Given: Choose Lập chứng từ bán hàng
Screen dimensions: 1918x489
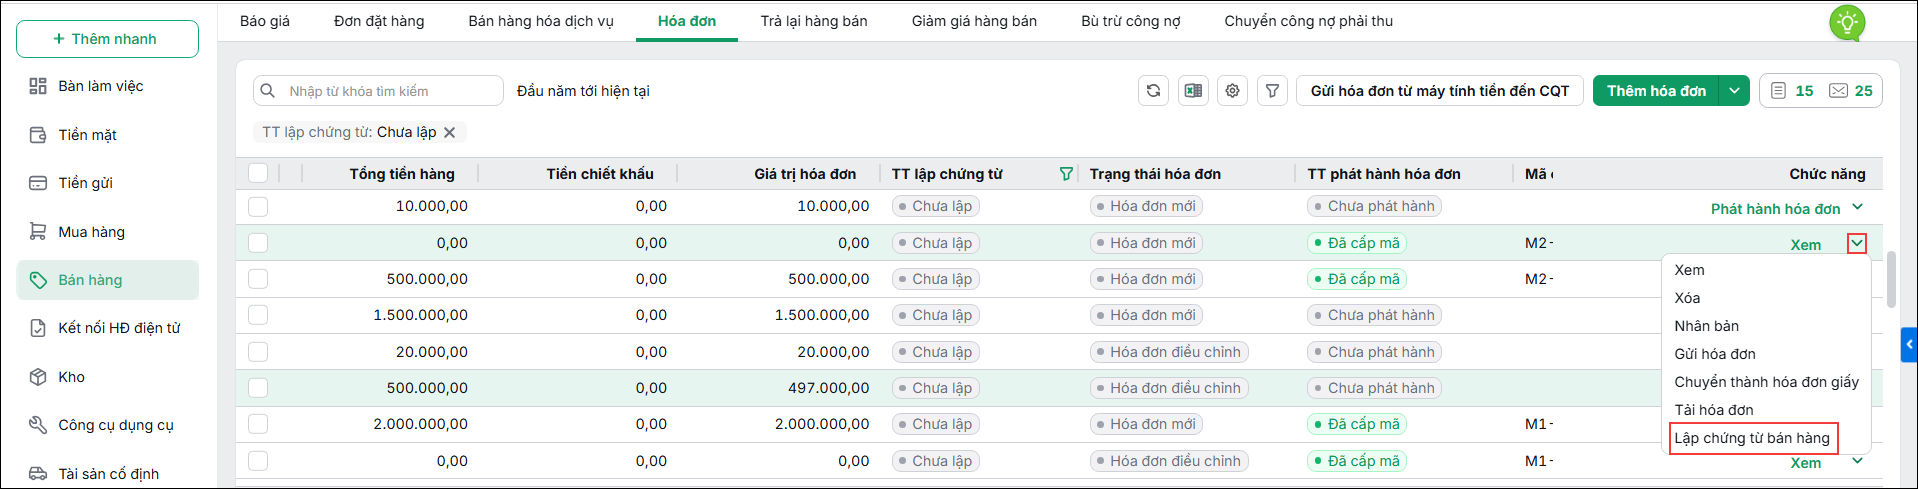Looking at the screenshot, I should (1752, 438).
